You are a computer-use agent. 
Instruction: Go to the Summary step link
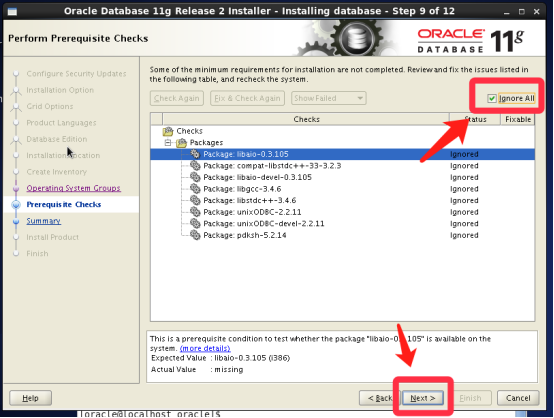click(x=43, y=221)
